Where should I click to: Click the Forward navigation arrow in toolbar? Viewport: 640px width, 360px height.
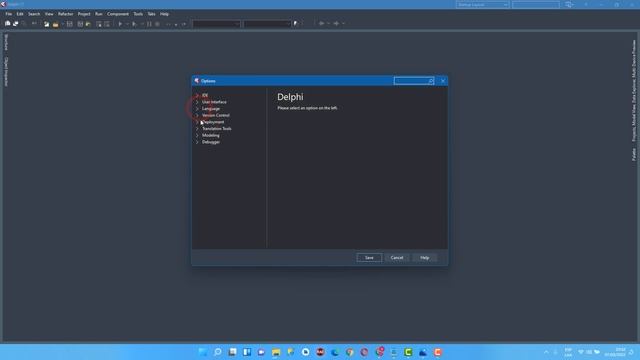[336, 24]
